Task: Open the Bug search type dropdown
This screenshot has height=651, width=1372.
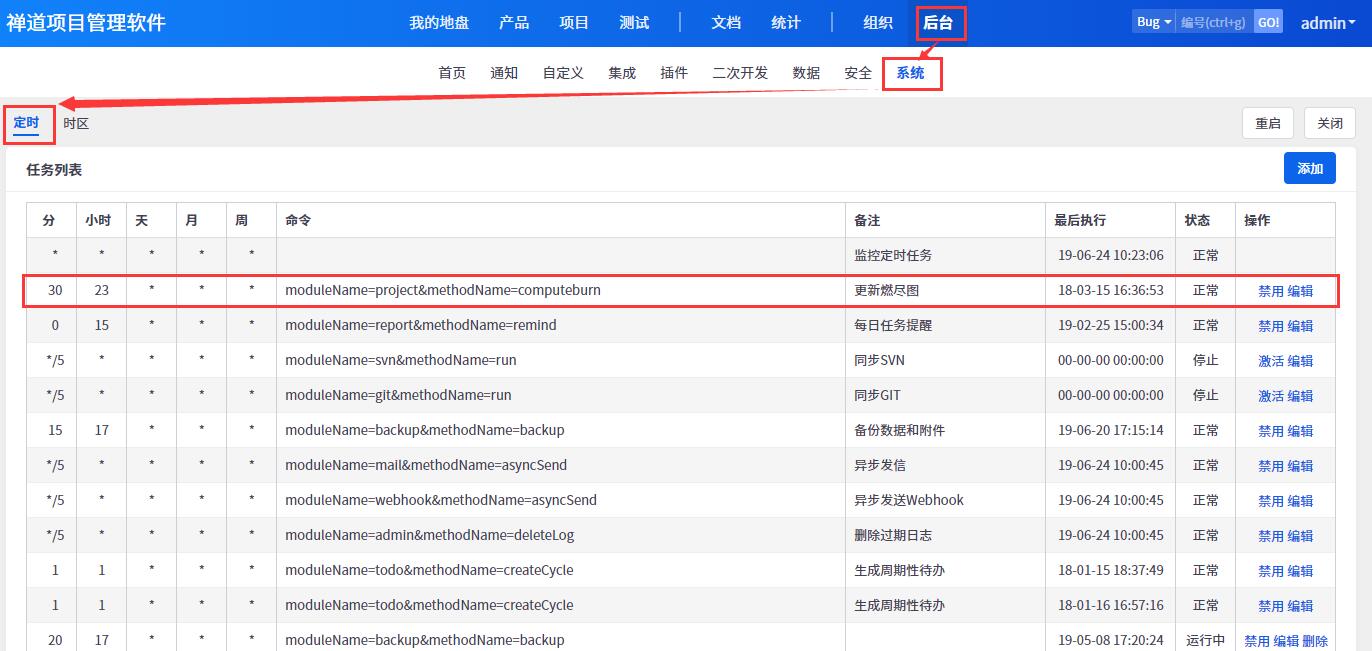Action: coord(1153,22)
